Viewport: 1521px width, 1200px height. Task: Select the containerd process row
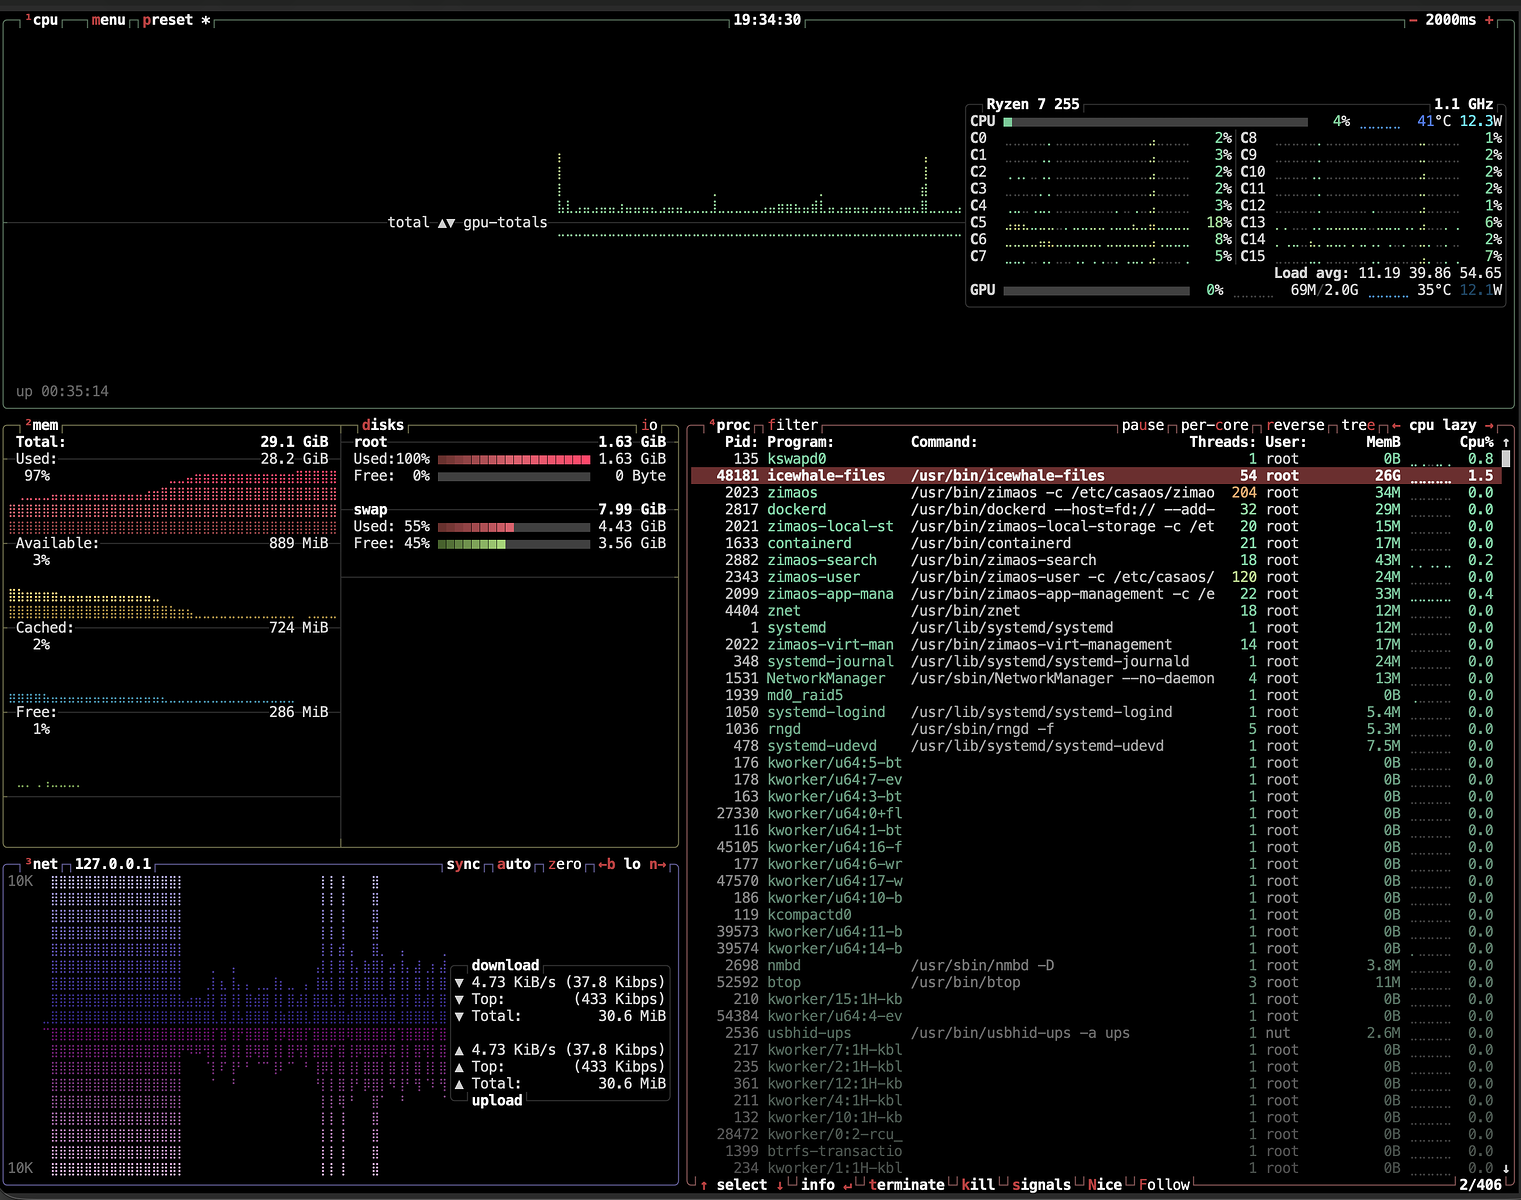[1096, 544]
